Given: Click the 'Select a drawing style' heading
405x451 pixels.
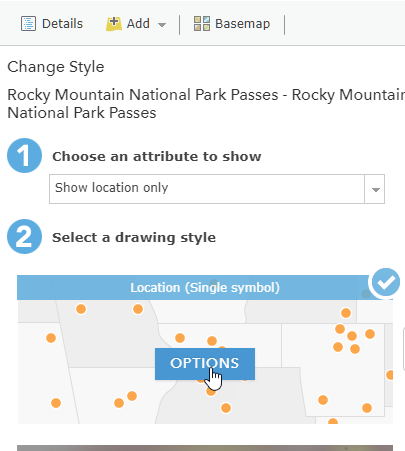Looking at the screenshot, I should point(134,238).
